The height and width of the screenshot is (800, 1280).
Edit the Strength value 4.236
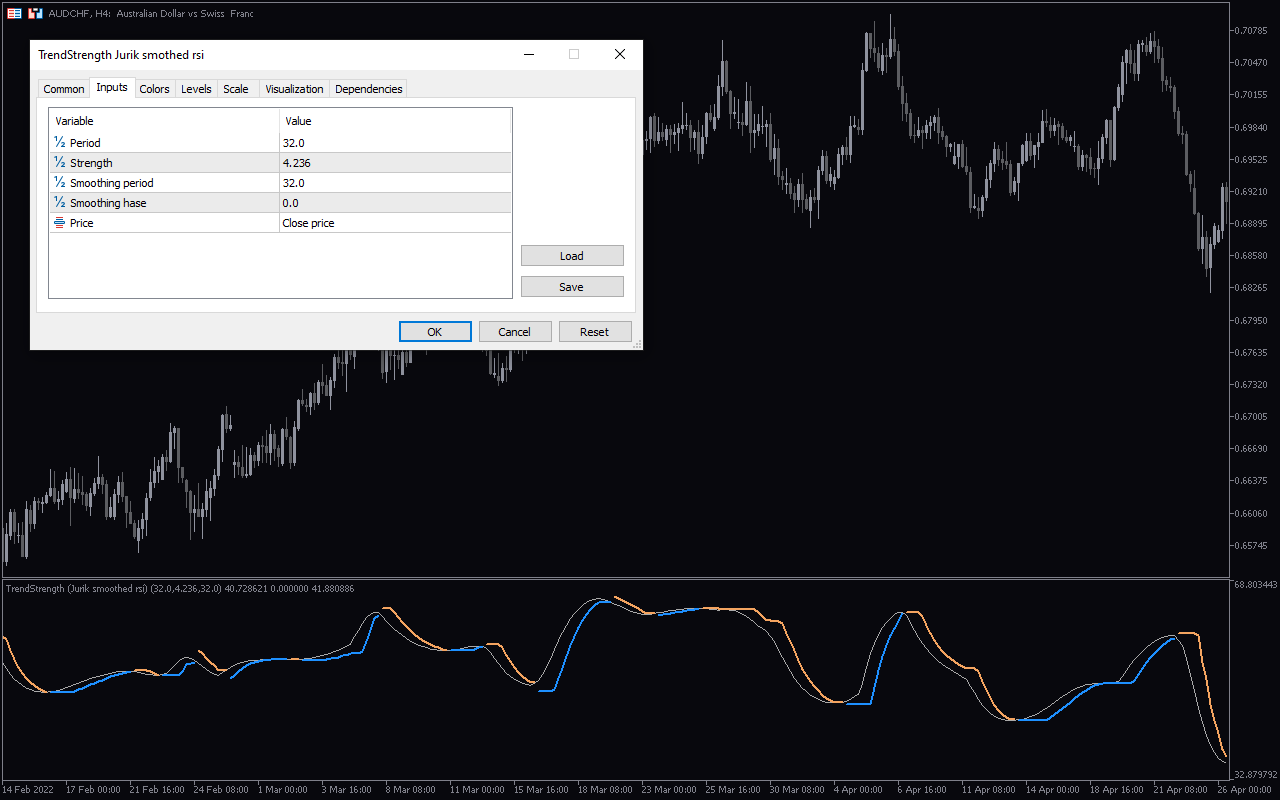[x=395, y=163]
